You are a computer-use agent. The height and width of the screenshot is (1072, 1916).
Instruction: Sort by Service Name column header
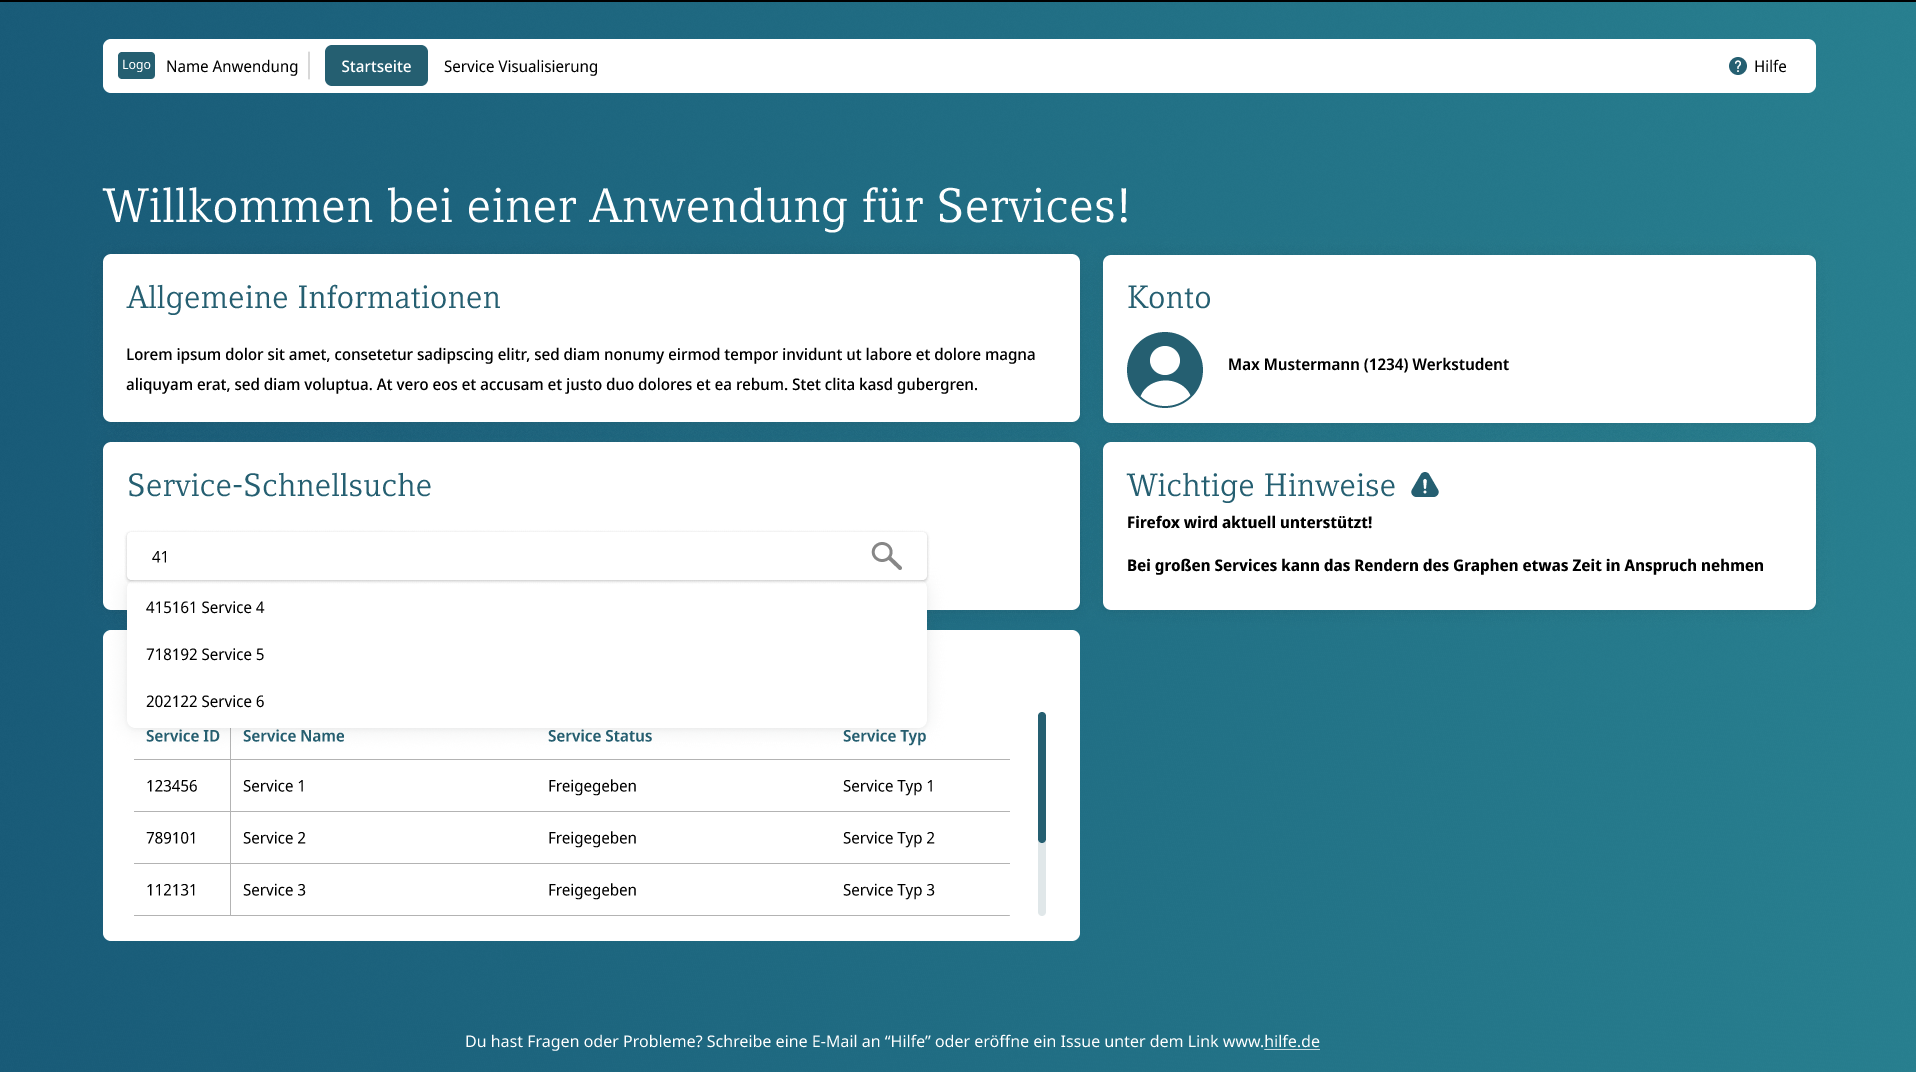(293, 736)
